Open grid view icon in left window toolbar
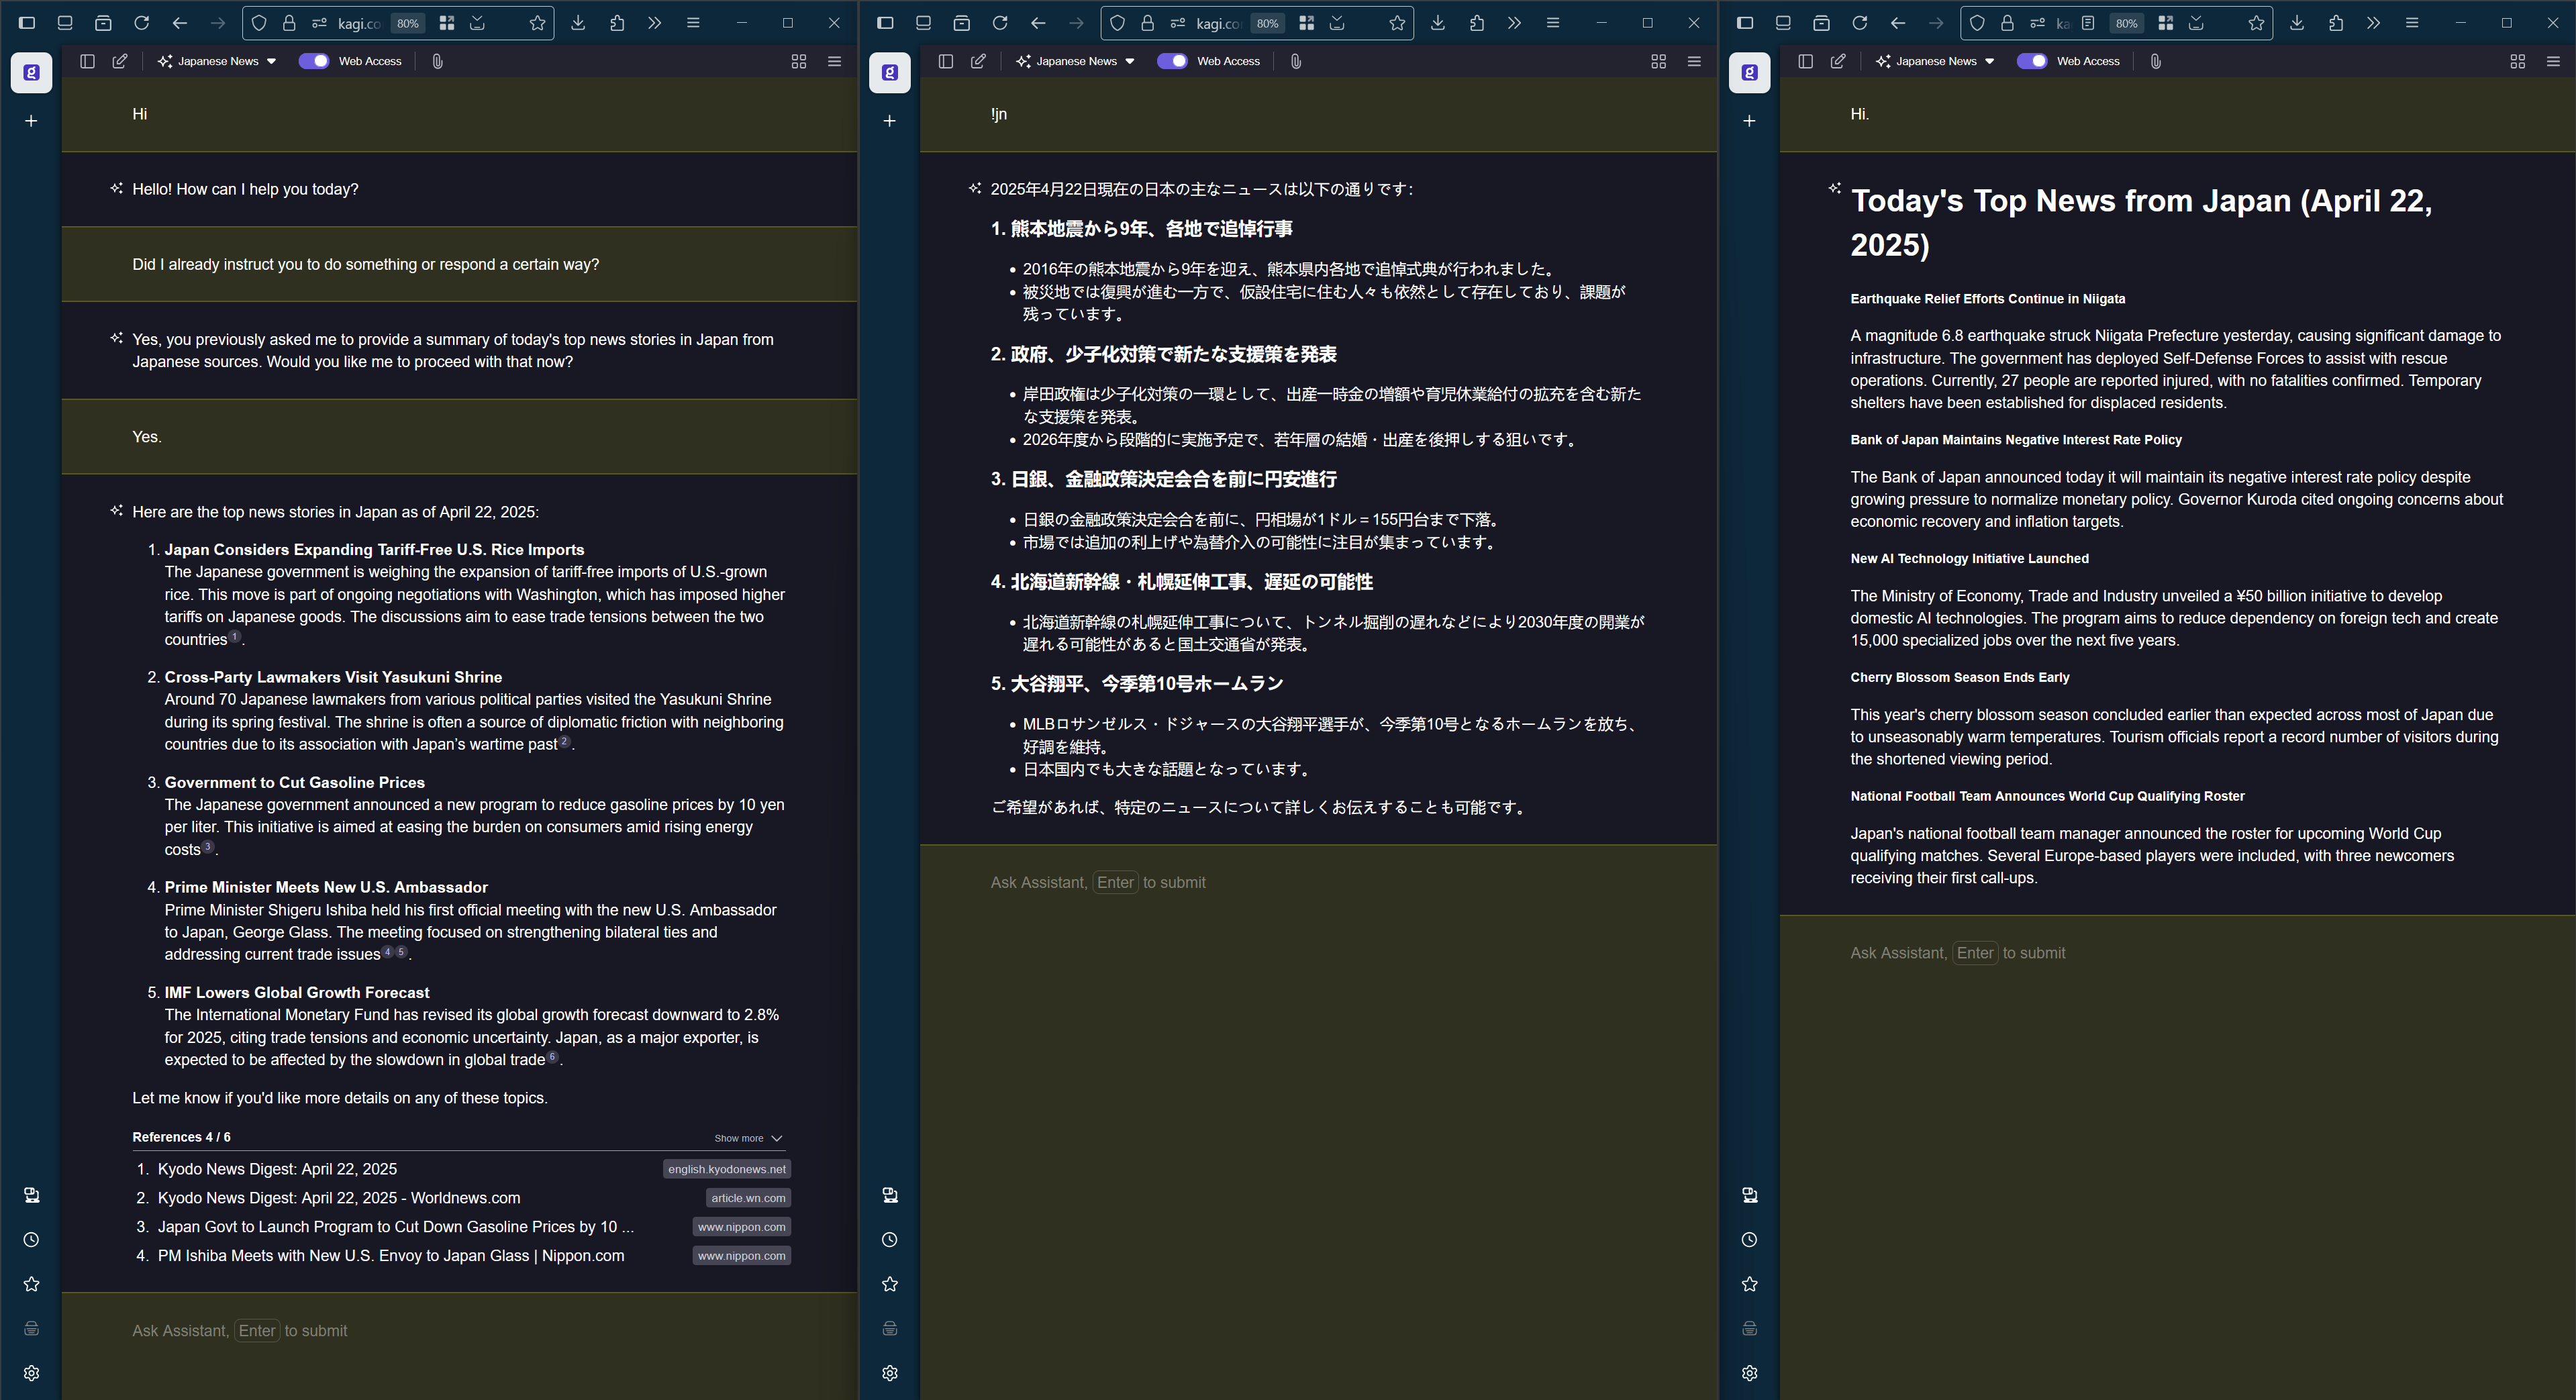The image size is (2576, 1400). (798, 61)
